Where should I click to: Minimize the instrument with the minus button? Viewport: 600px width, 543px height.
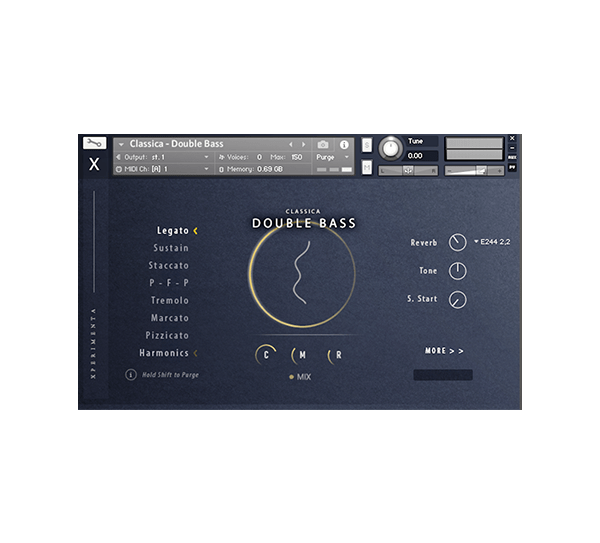pyautogui.click(x=512, y=148)
